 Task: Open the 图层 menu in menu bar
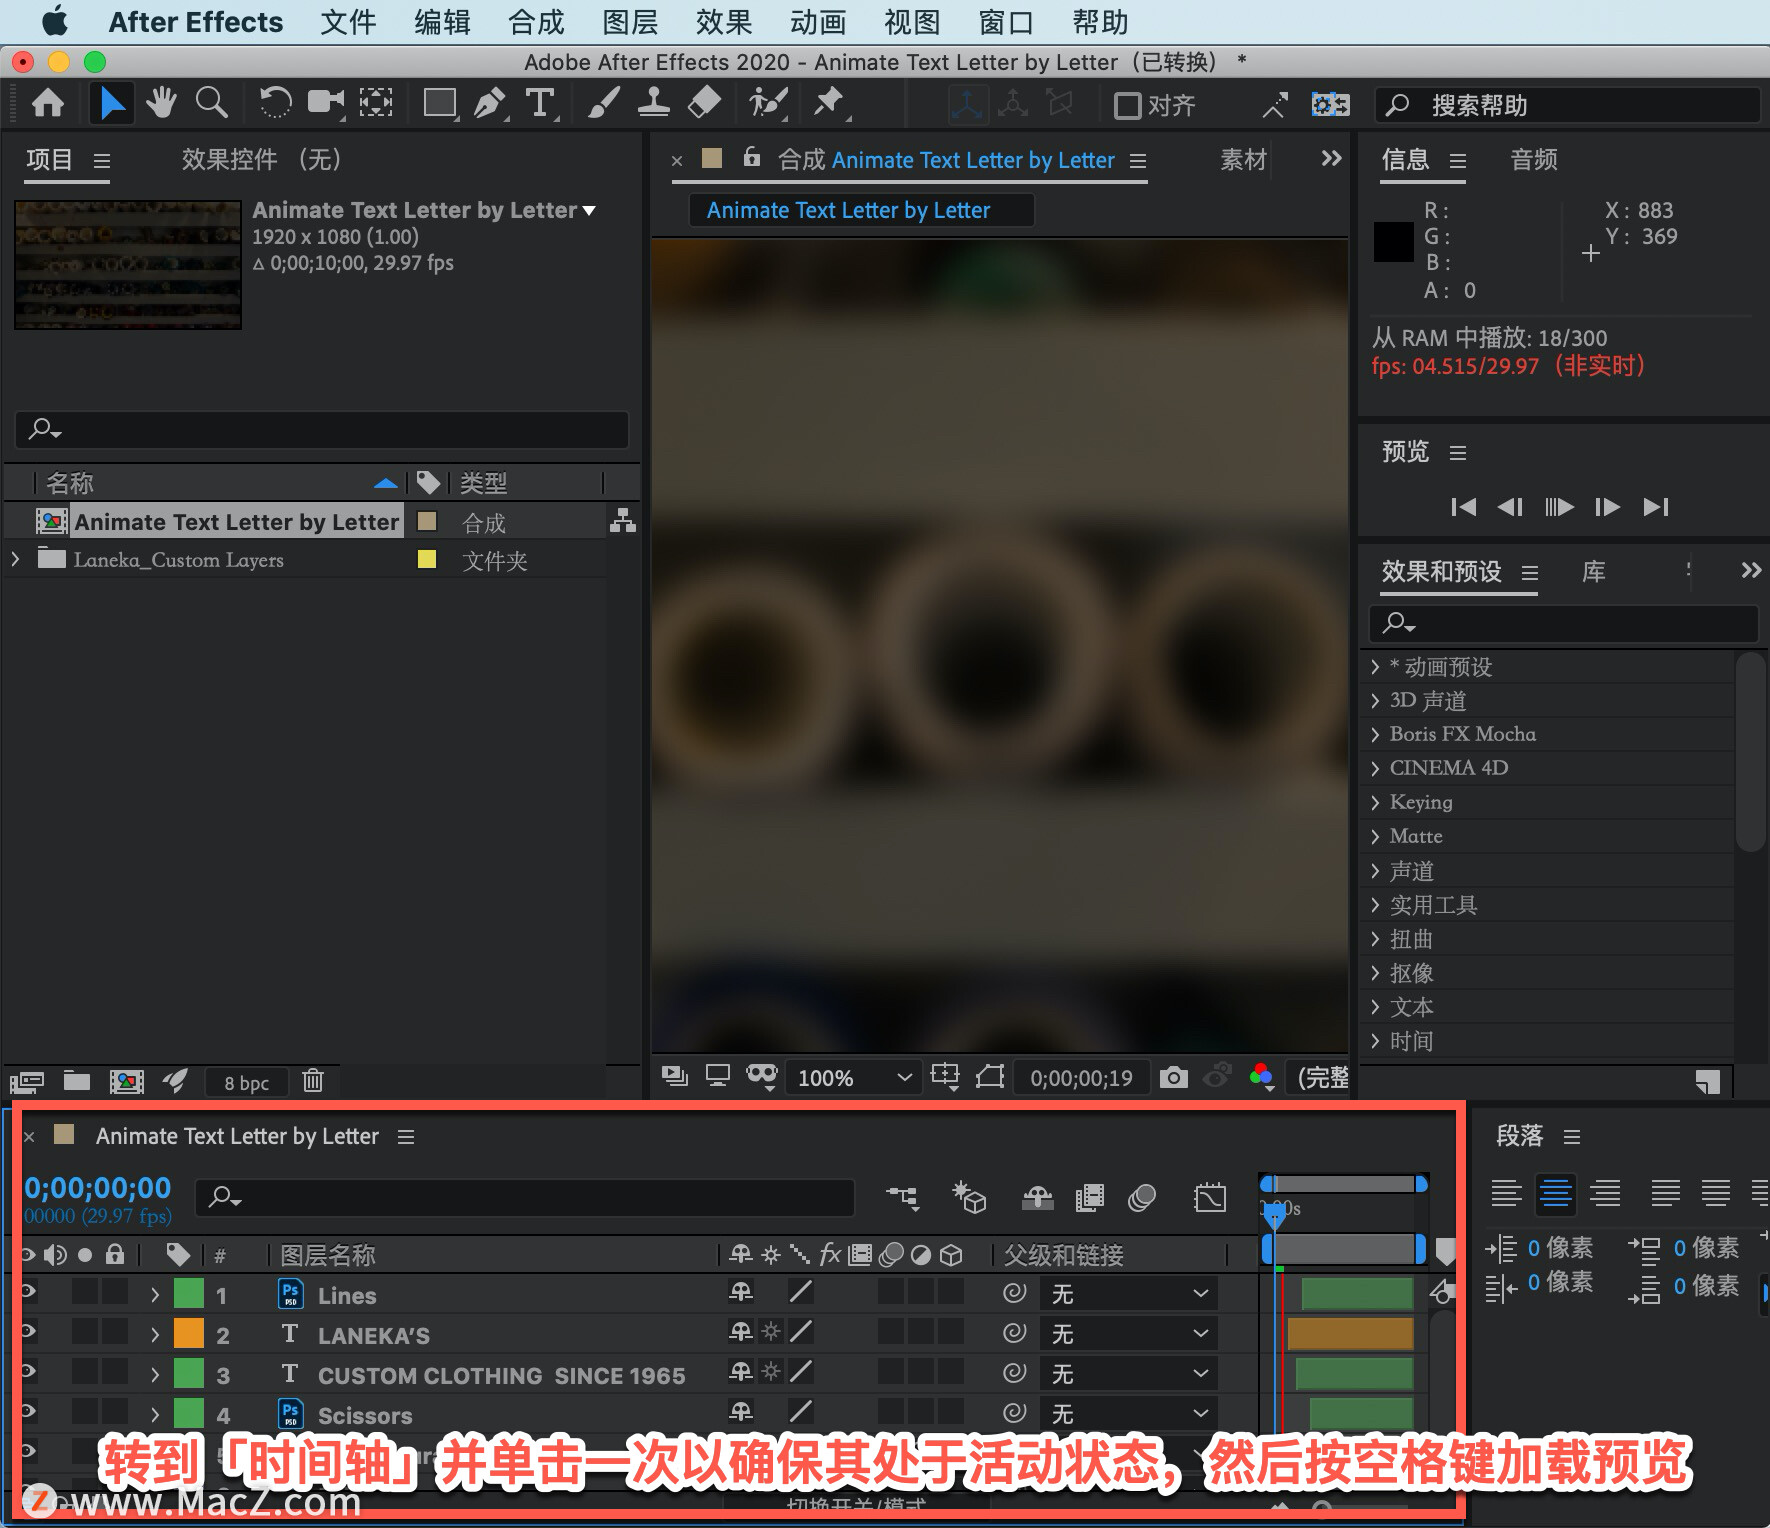[x=630, y=22]
